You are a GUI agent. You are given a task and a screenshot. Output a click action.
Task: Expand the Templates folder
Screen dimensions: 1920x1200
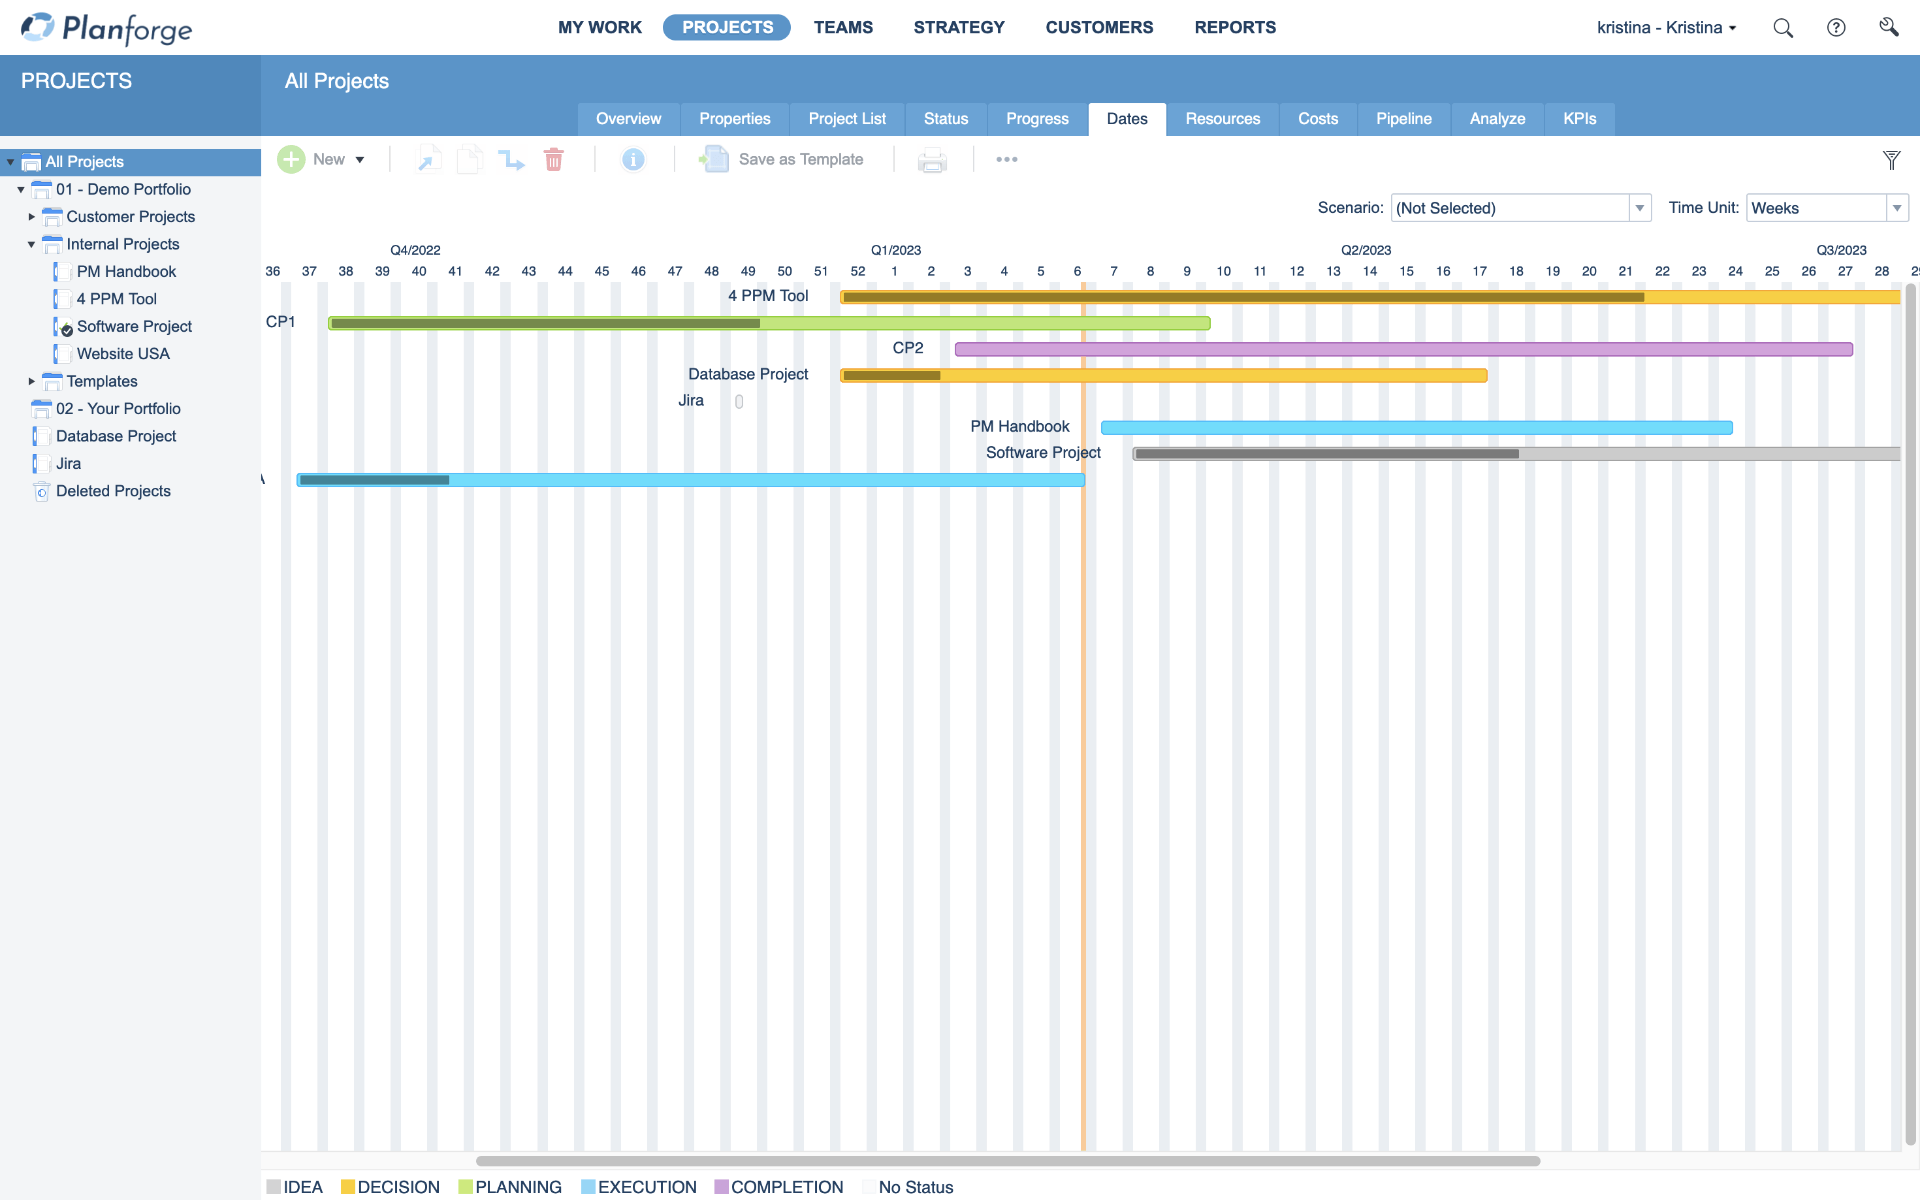31,381
